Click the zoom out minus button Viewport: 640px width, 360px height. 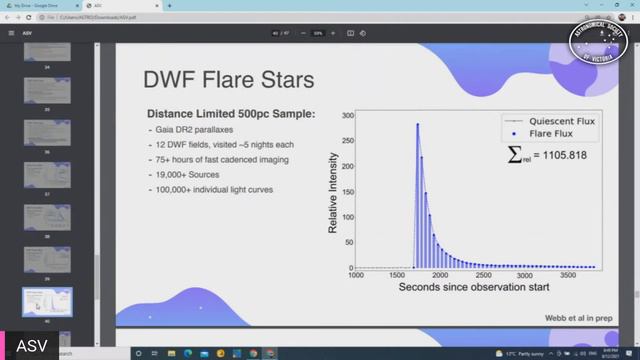(303, 33)
